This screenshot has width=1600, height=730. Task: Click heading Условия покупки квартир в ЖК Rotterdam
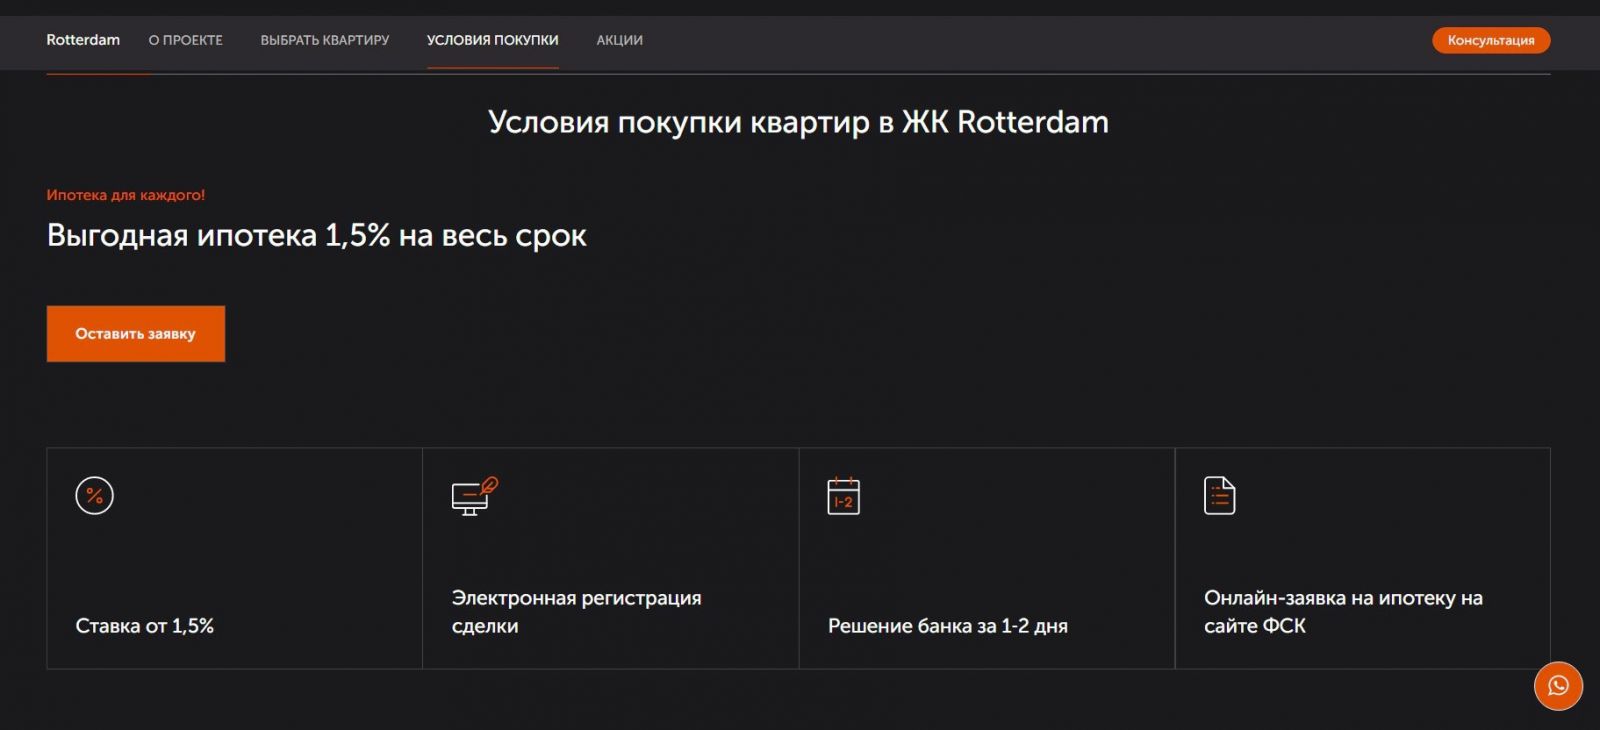coord(799,122)
